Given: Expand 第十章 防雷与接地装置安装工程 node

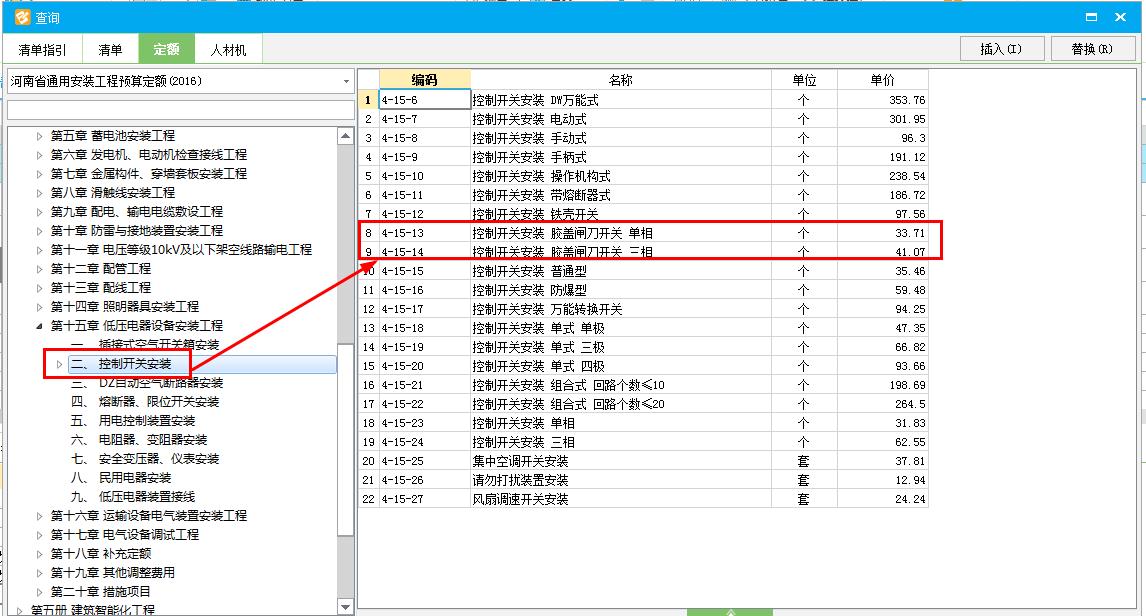Looking at the screenshot, I should pyautogui.click(x=39, y=231).
